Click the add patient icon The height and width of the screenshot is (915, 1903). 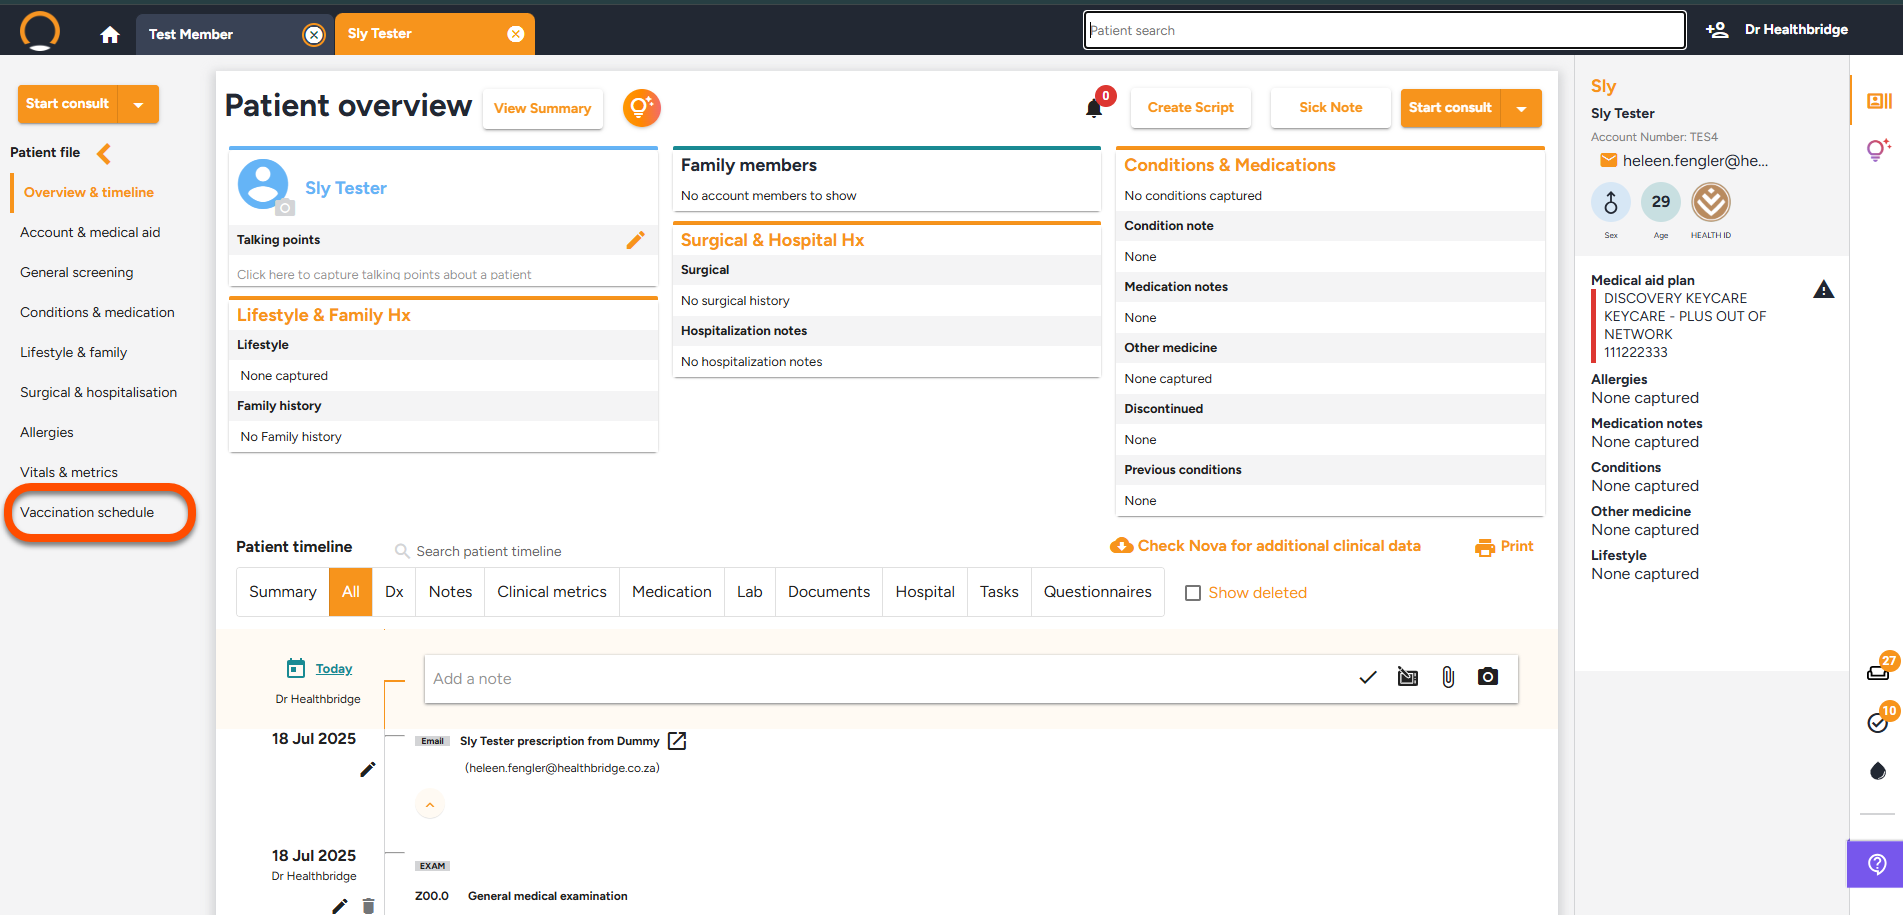tap(1717, 30)
